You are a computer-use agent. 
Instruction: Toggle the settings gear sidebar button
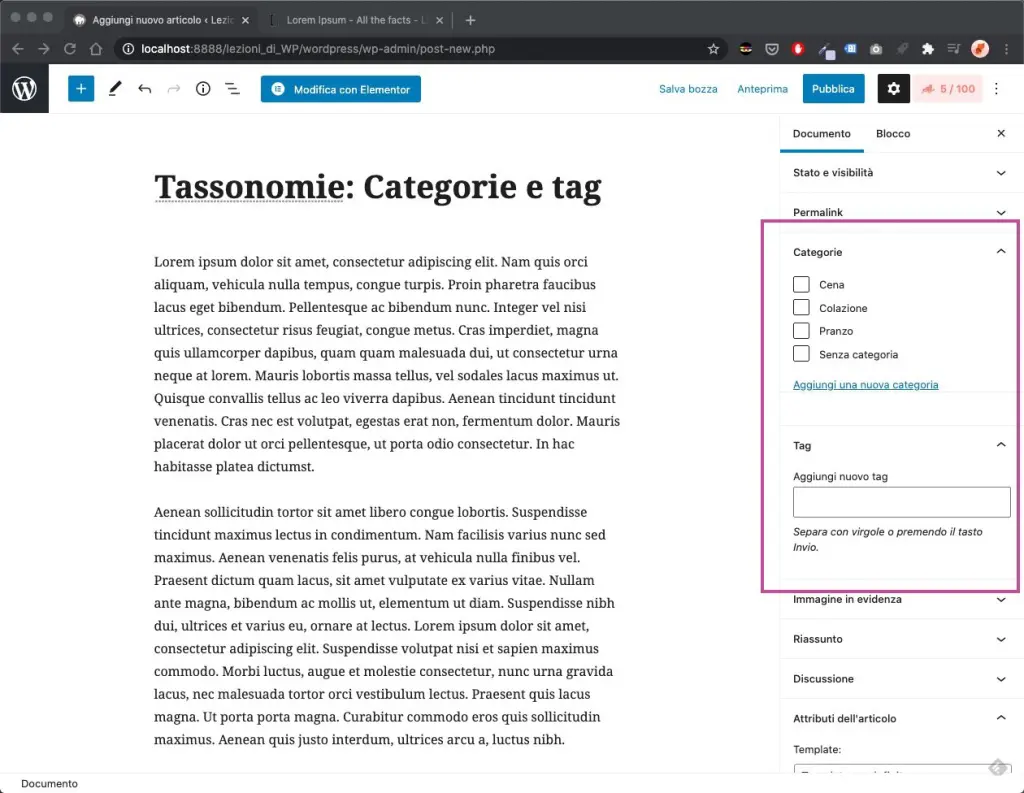(893, 89)
